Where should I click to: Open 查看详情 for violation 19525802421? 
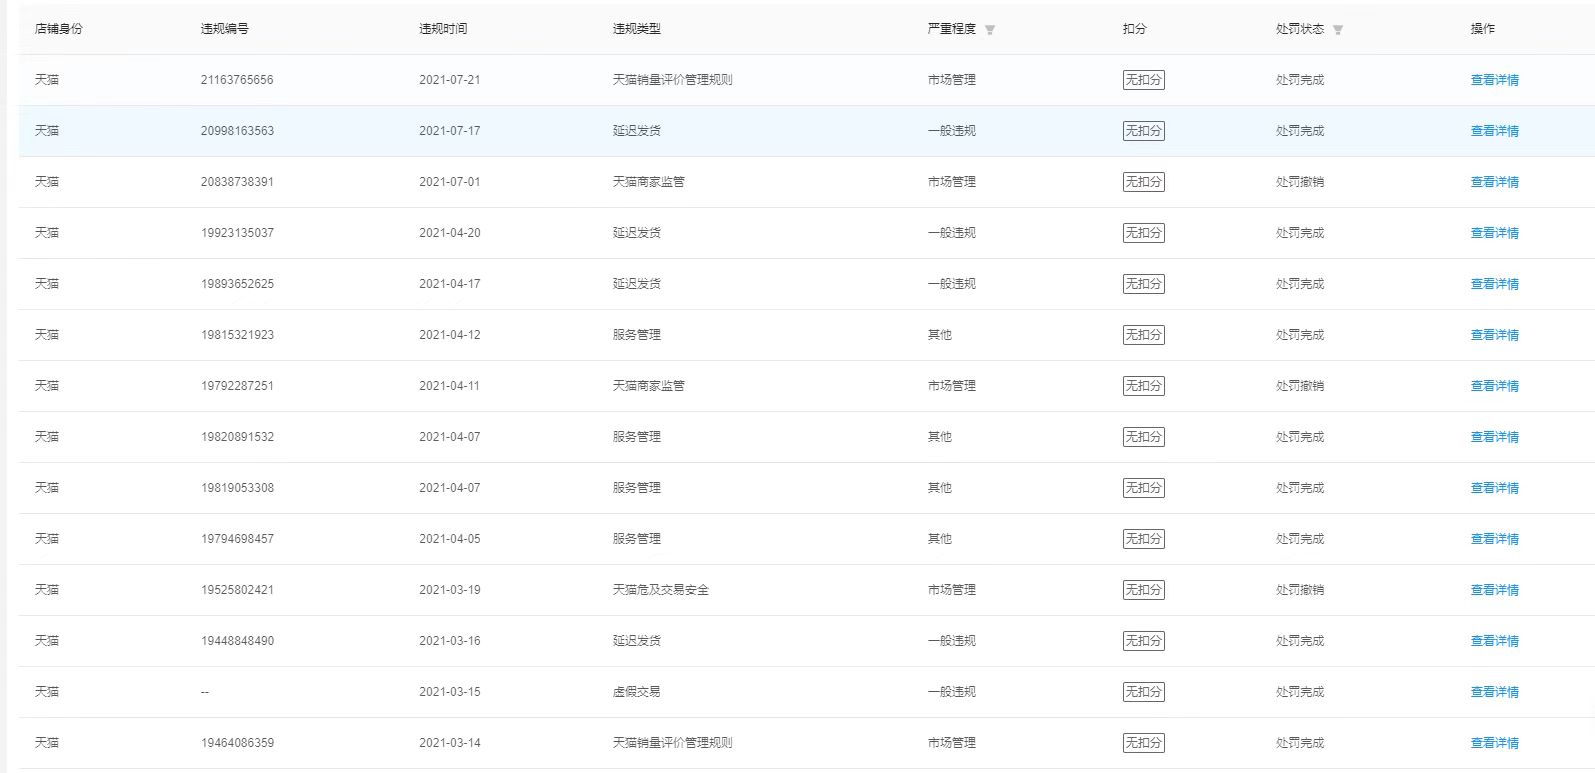[x=1494, y=590]
